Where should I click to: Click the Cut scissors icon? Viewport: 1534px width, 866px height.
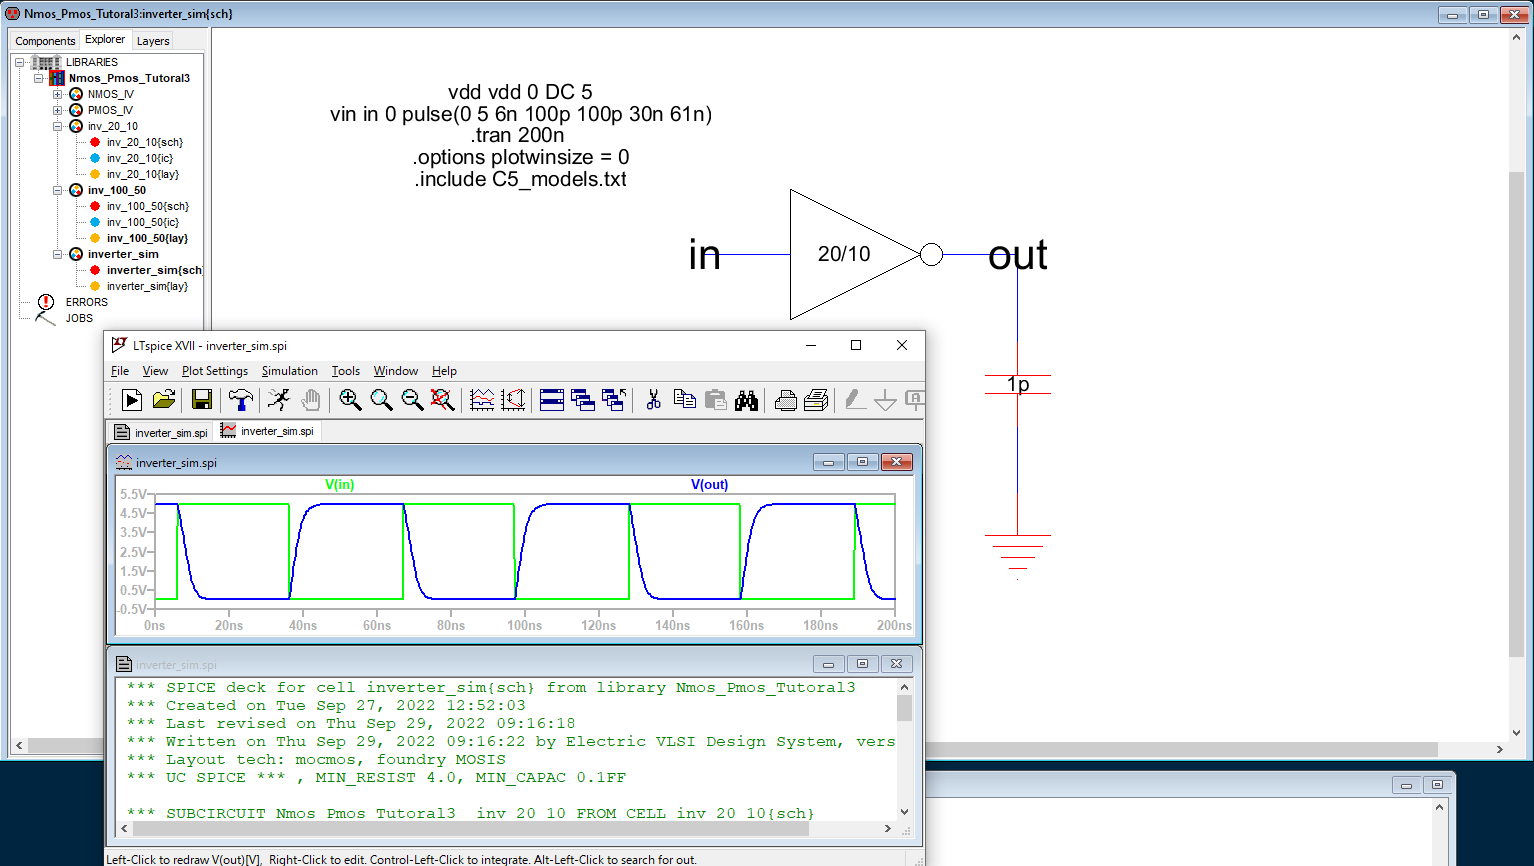[x=654, y=400]
